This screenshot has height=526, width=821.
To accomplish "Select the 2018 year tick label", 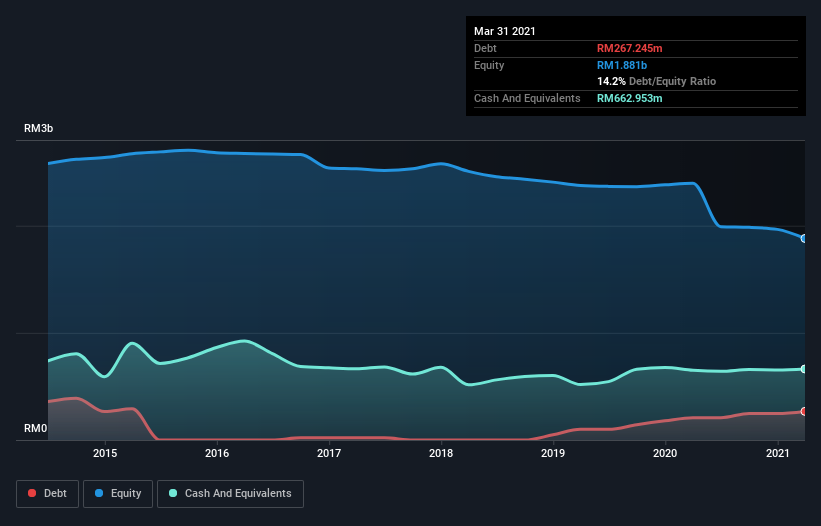I will point(441,454).
